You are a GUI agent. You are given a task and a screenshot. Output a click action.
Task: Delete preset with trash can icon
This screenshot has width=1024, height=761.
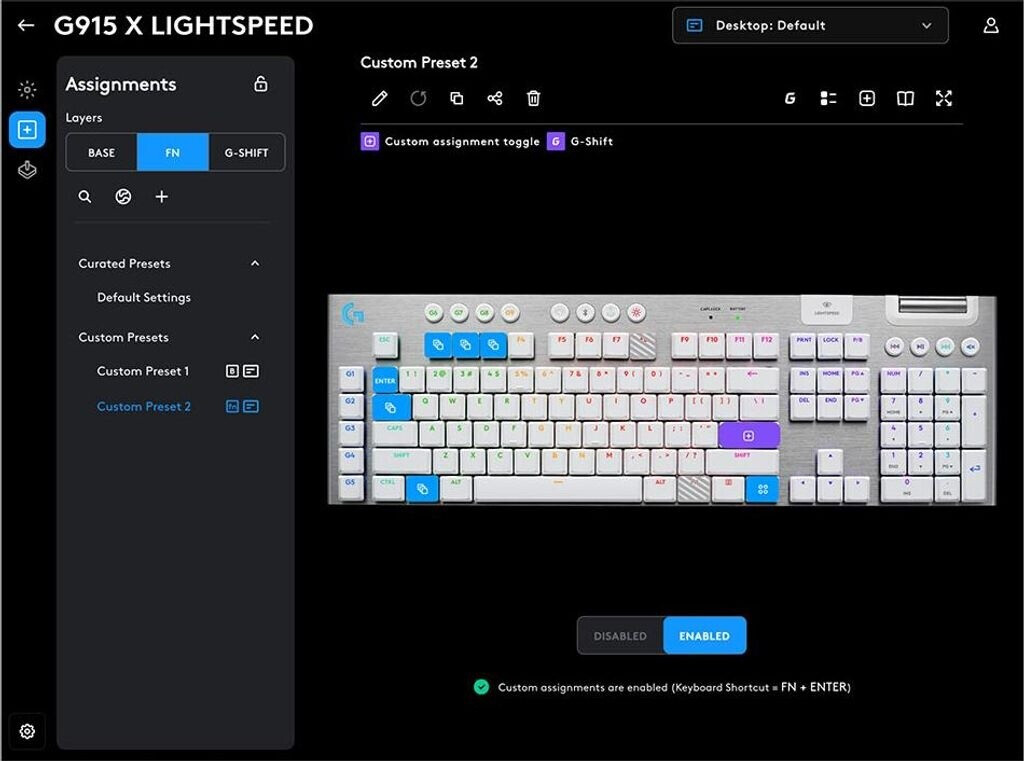click(534, 99)
